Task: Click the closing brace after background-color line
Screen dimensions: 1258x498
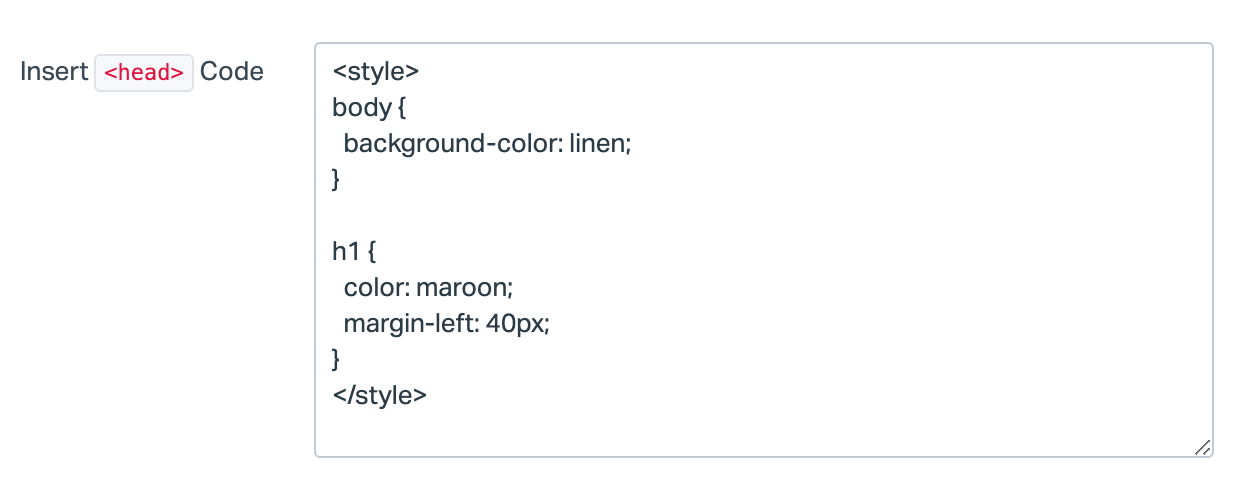Action: pyautogui.click(x=337, y=180)
